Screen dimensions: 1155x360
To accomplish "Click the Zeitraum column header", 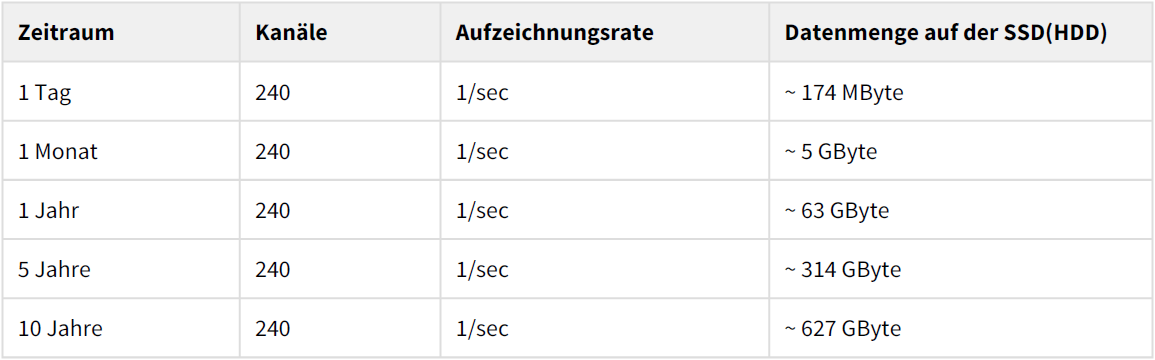I will coord(66,33).
